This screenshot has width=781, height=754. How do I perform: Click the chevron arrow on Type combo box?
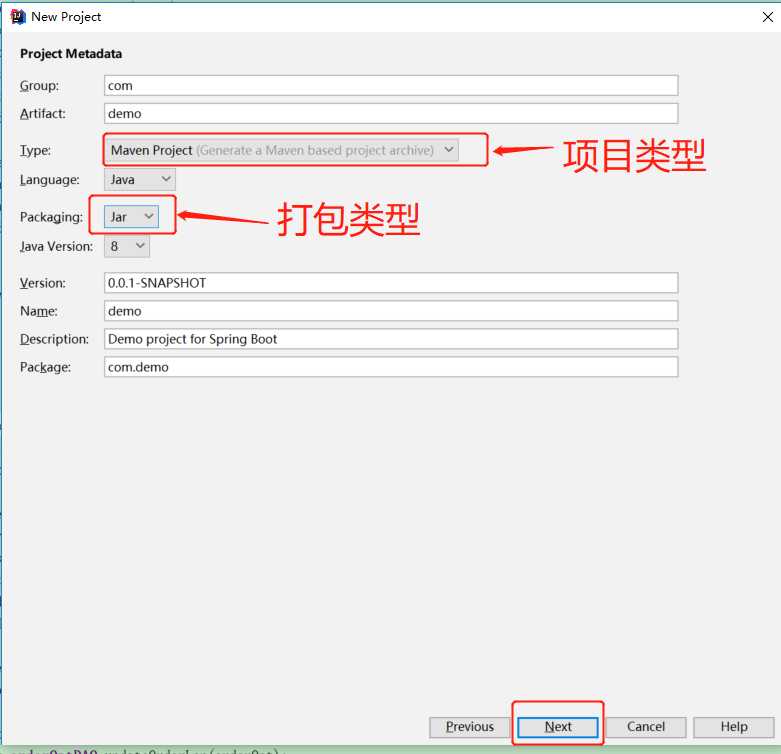pyautogui.click(x=448, y=150)
